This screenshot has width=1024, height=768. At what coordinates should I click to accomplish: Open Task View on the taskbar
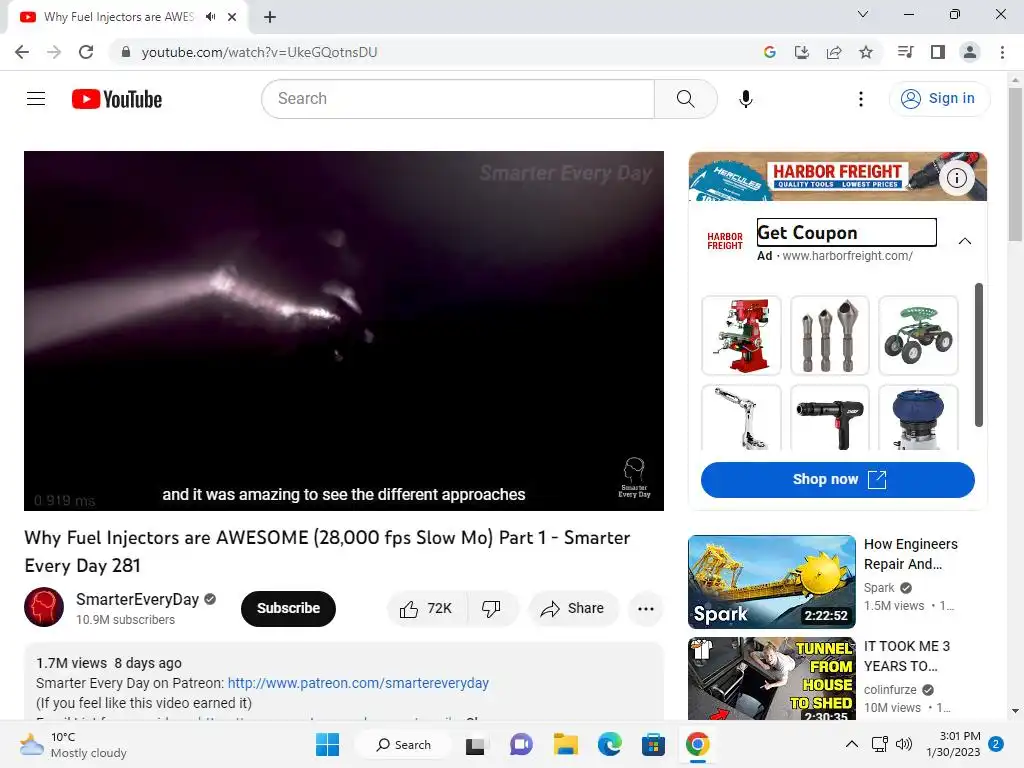475,744
